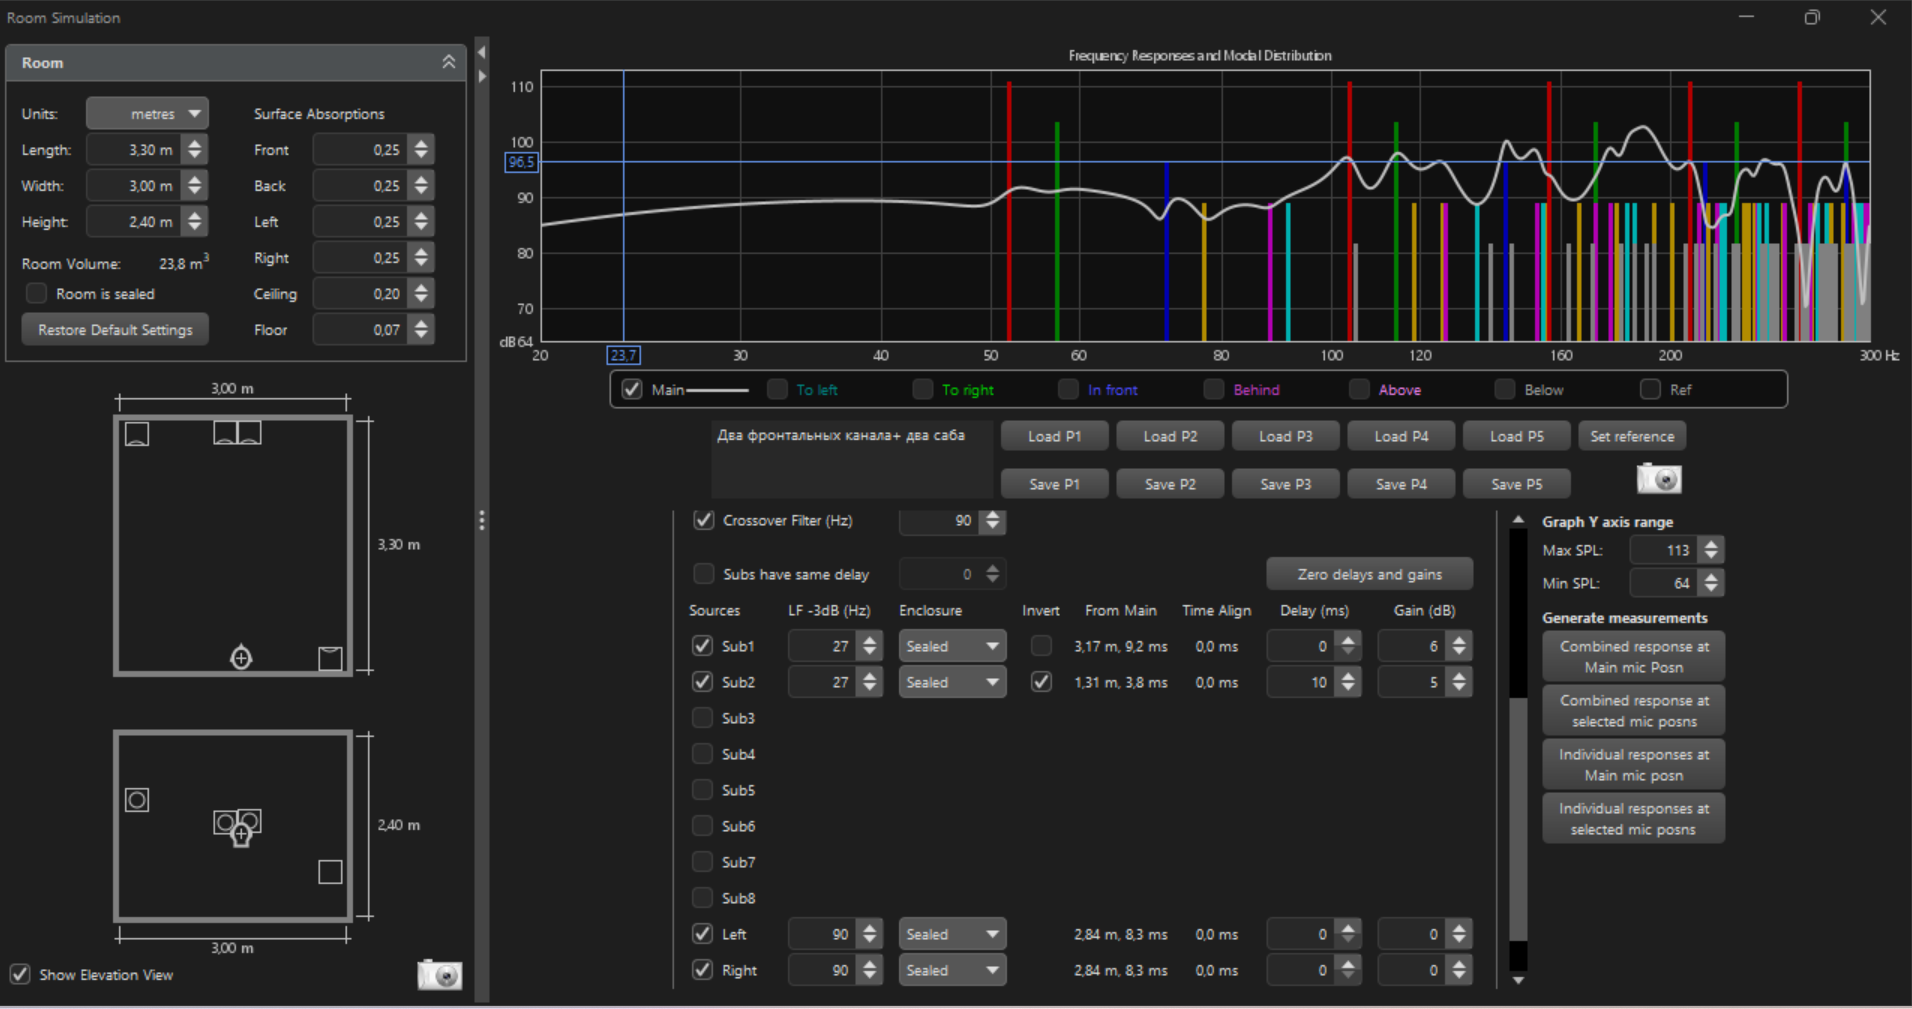The height and width of the screenshot is (1009, 1912).
Task: Click the microphone position marker in plan view
Action: tap(241, 658)
